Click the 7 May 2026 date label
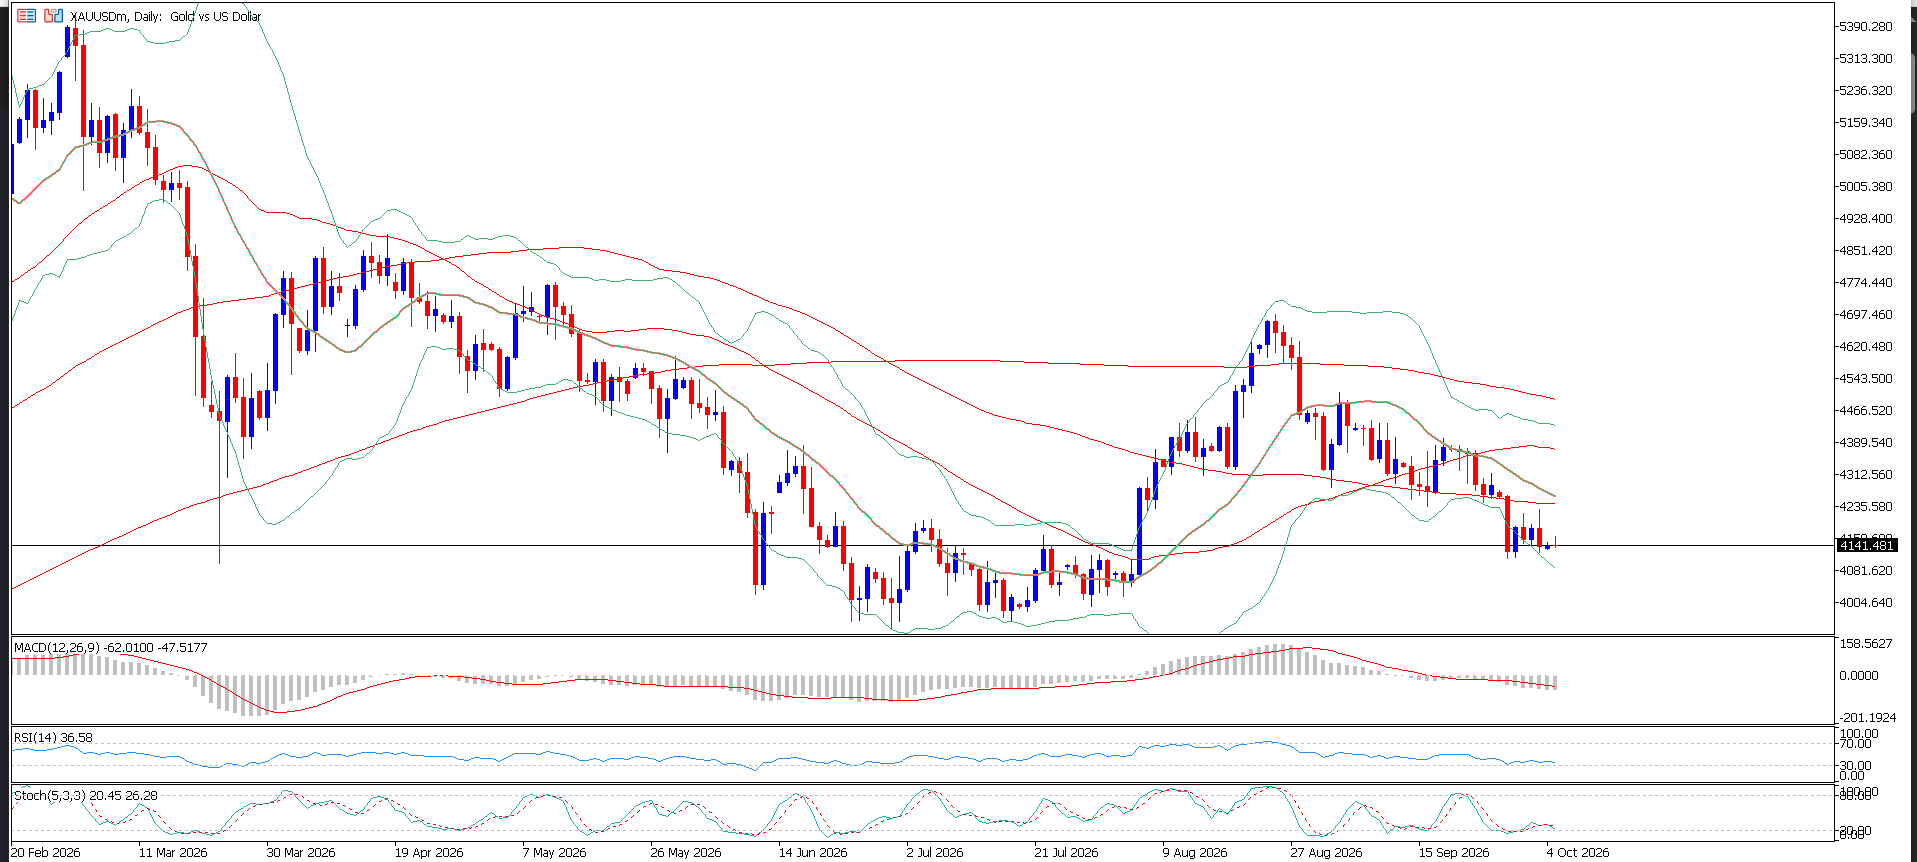This screenshot has height=862, width=1917. (554, 853)
